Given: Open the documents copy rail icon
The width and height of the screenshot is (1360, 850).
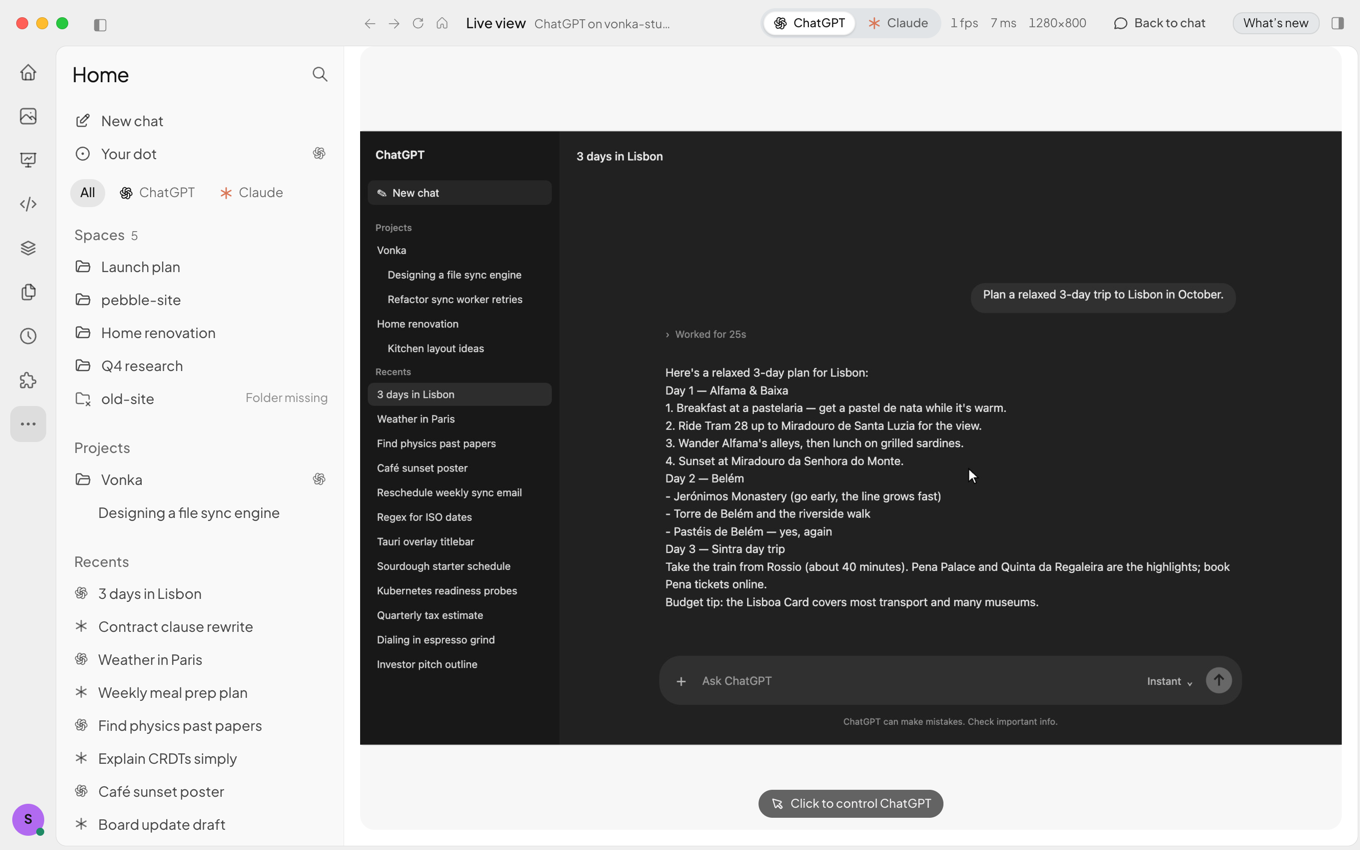Looking at the screenshot, I should tap(28, 292).
